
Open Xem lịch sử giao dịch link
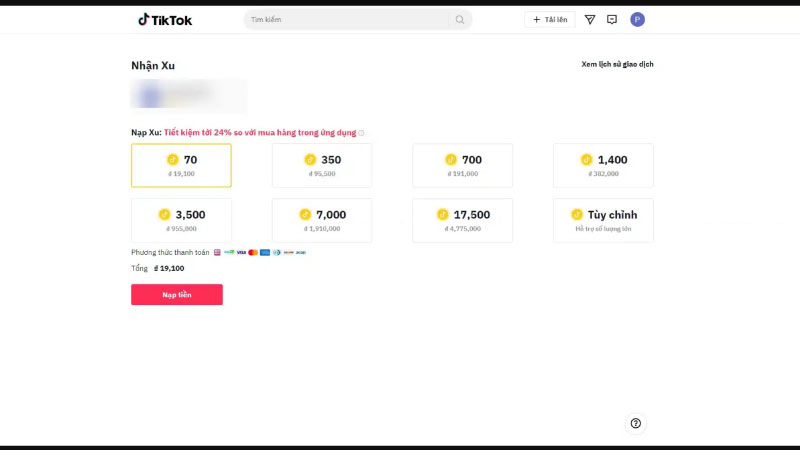click(617, 64)
